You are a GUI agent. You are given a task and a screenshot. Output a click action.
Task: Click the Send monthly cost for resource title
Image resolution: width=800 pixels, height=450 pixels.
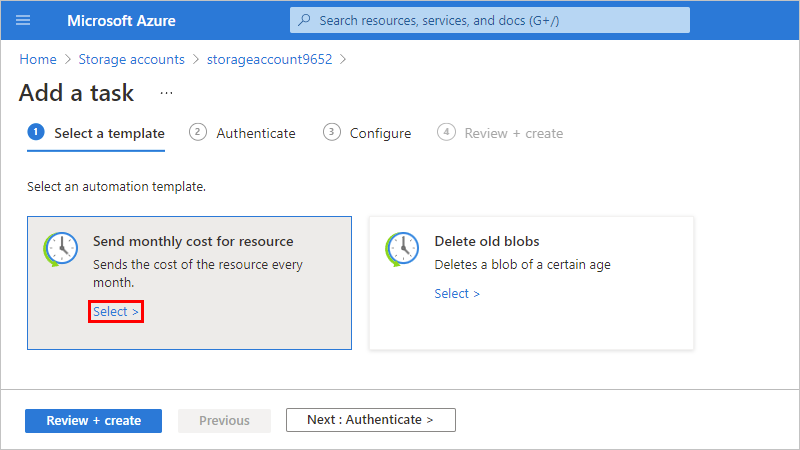click(x=193, y=241)
